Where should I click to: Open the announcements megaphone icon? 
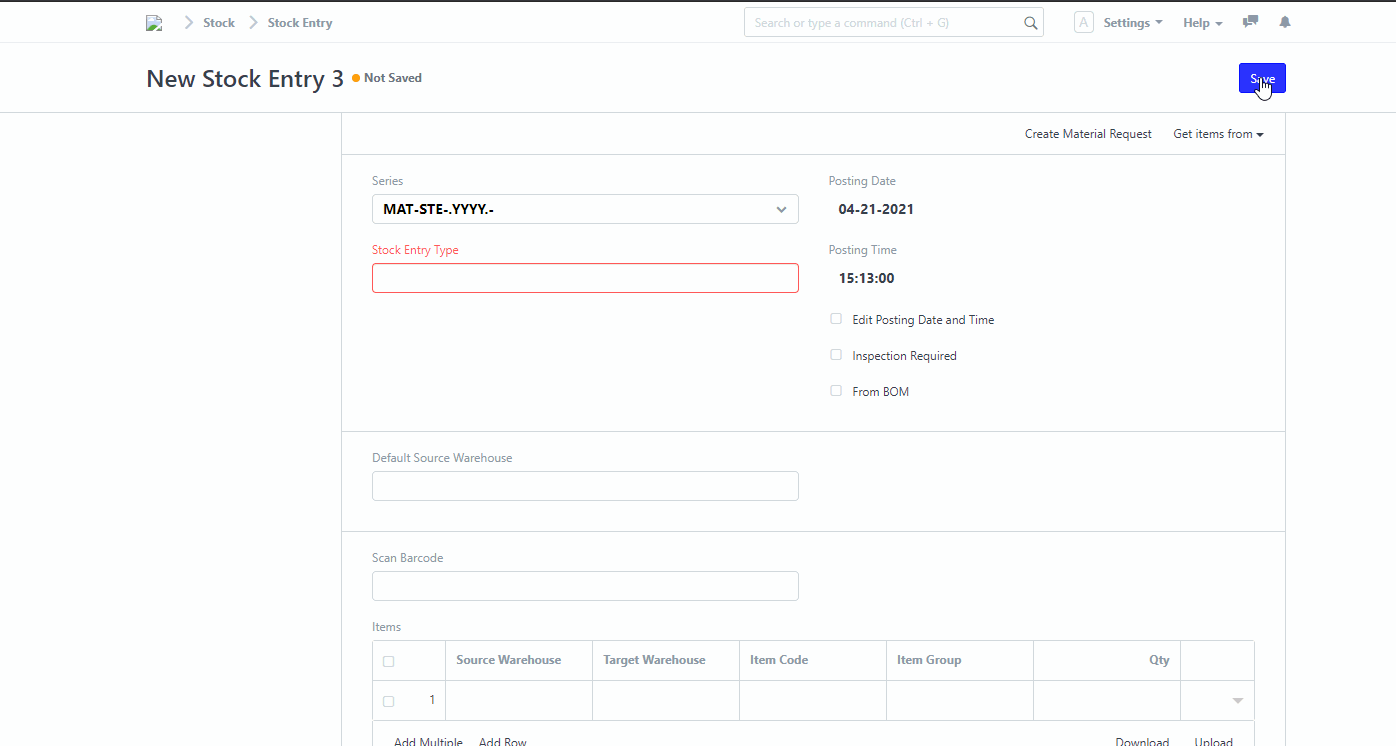coord(1249,22)
